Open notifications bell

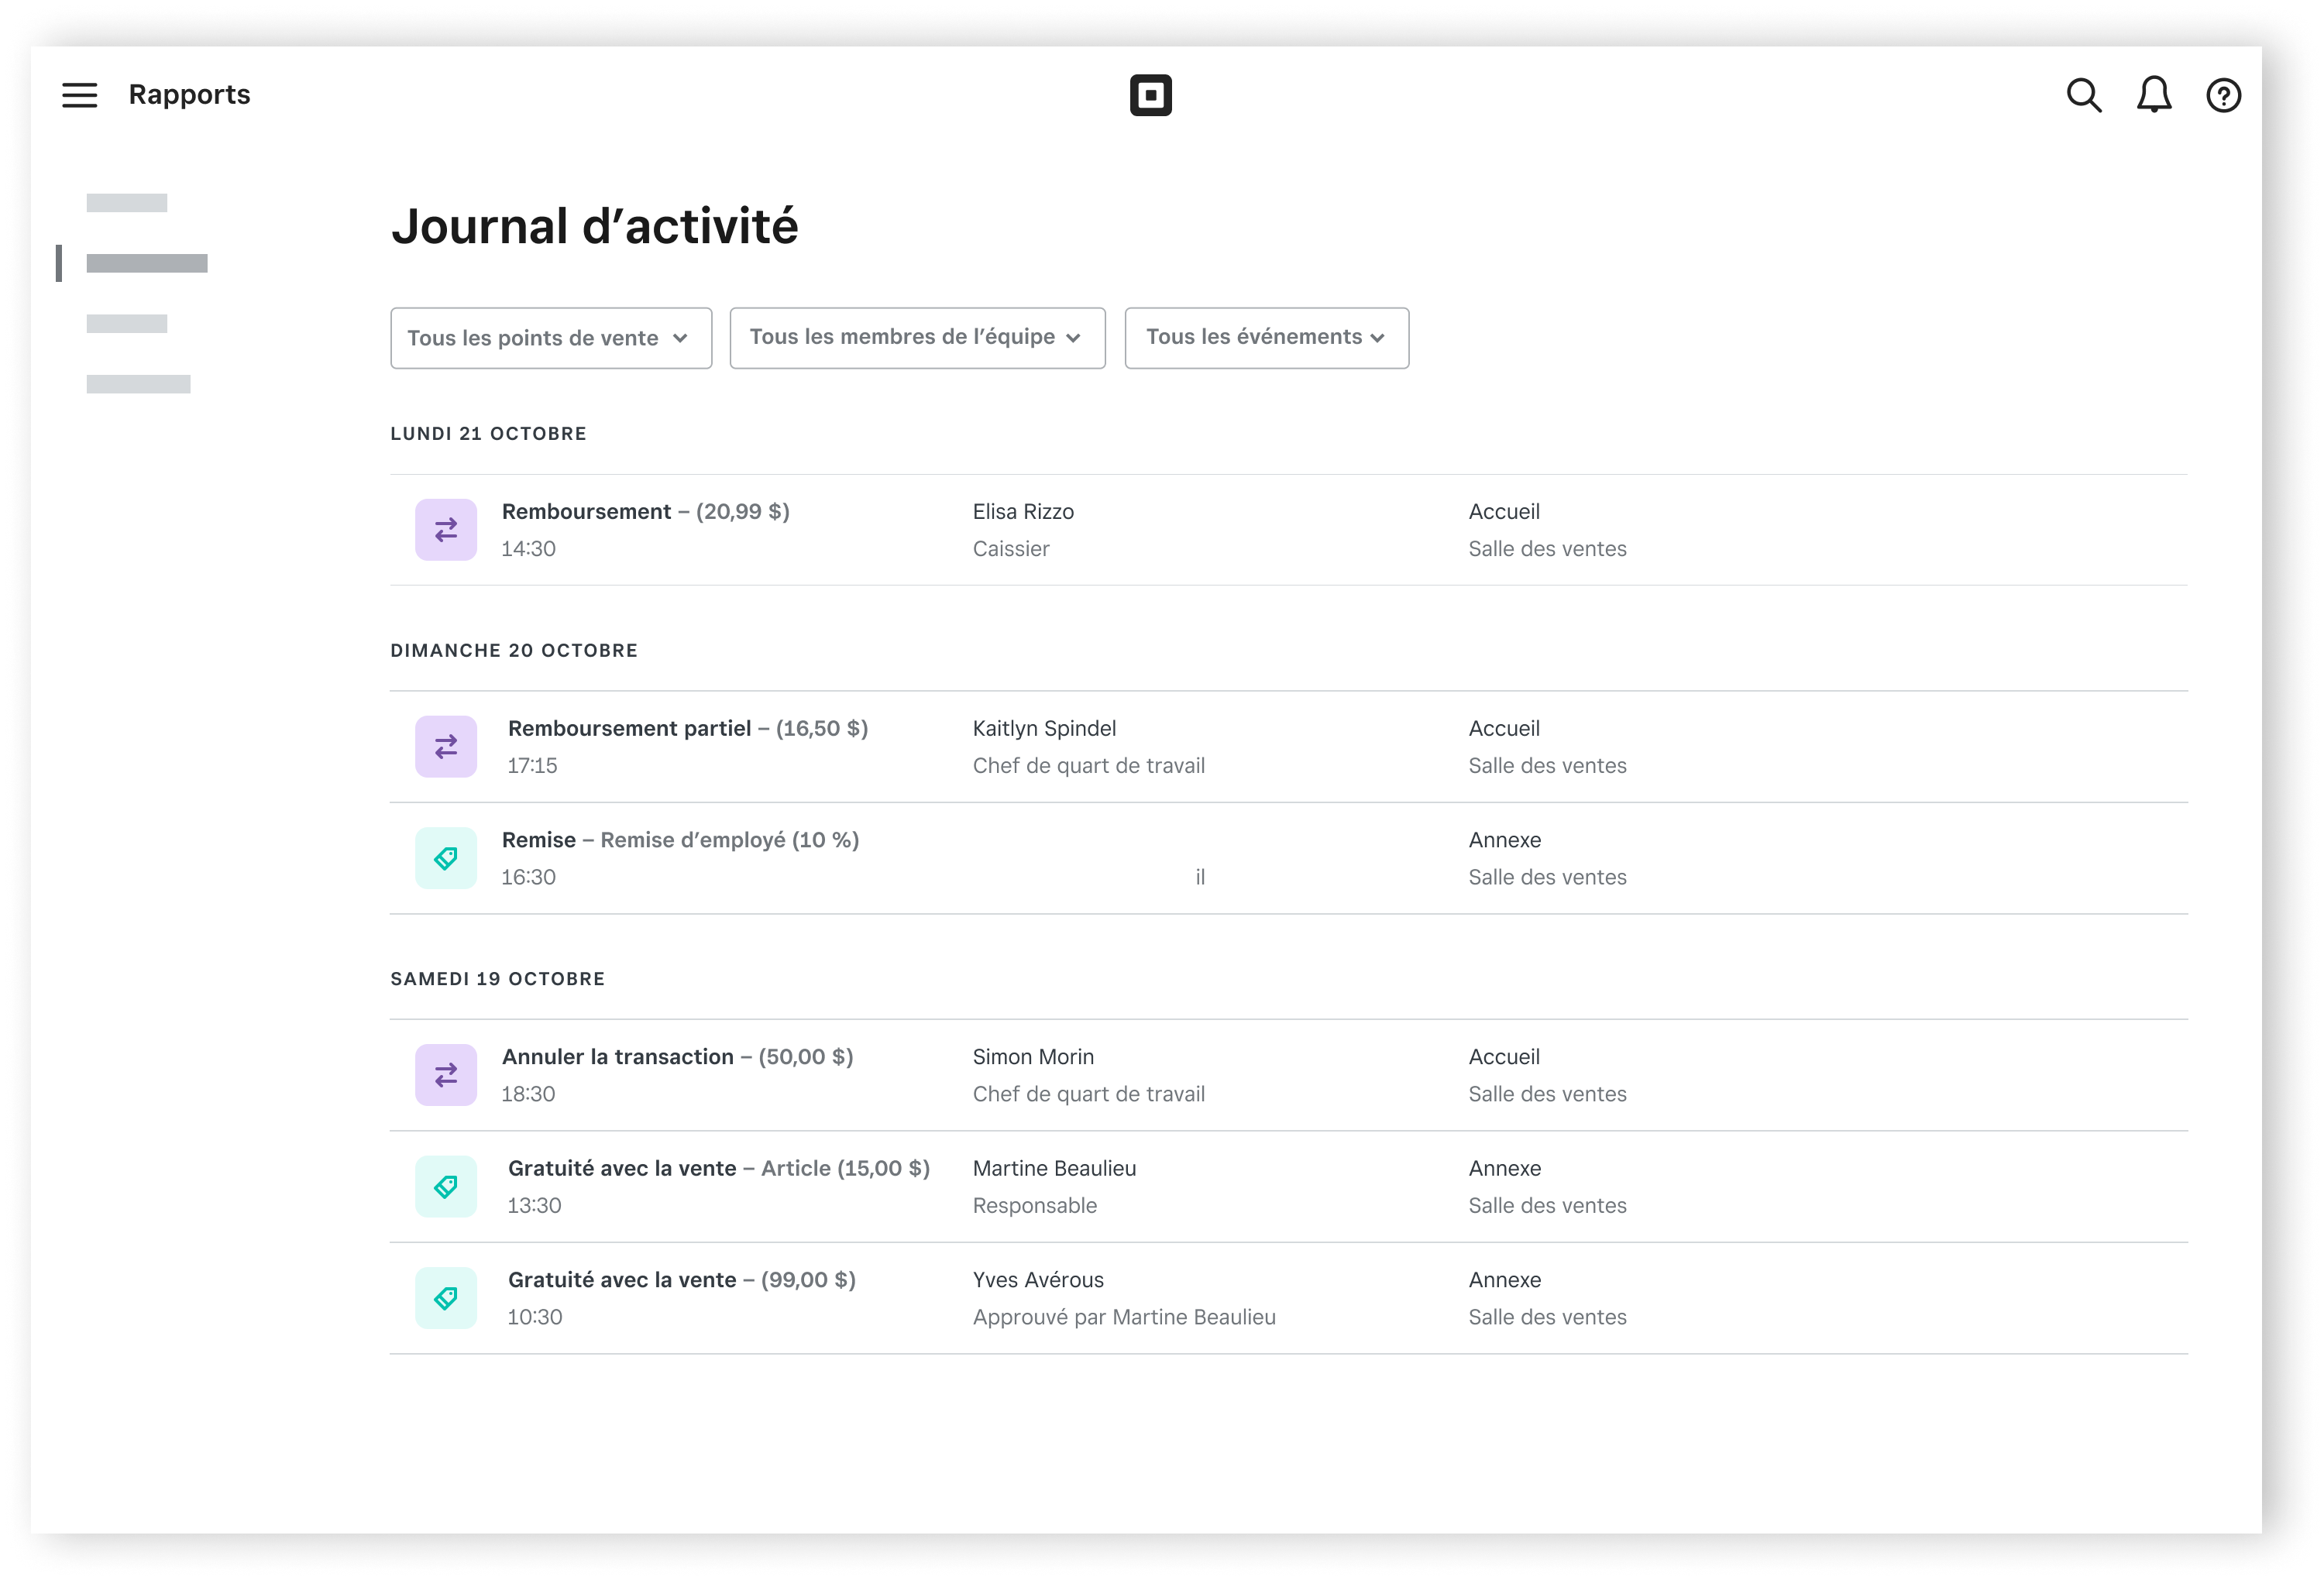(2154, 95)
